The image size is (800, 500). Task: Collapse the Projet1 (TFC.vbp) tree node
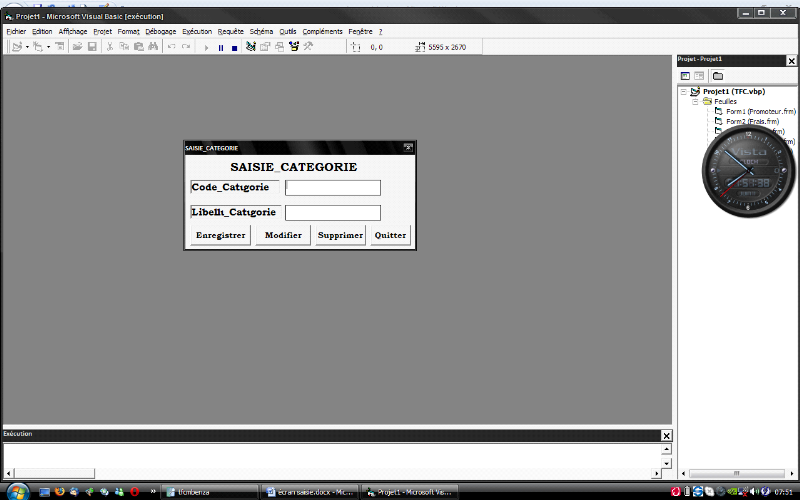click(684, 92)
